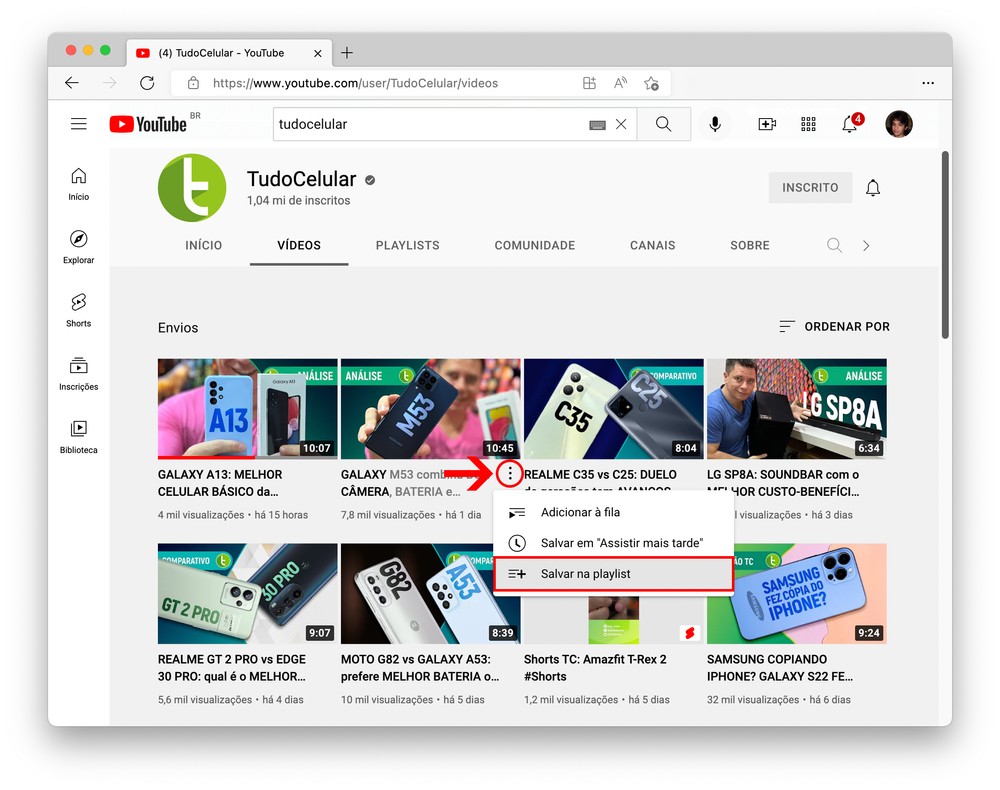Open the create video icon
The image size is (1000, 790).
[767, 124]
